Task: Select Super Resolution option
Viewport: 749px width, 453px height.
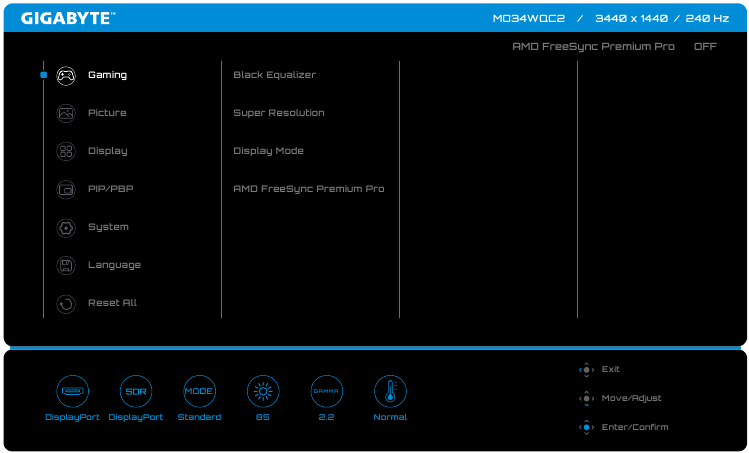Action: (x=279, y=113)
